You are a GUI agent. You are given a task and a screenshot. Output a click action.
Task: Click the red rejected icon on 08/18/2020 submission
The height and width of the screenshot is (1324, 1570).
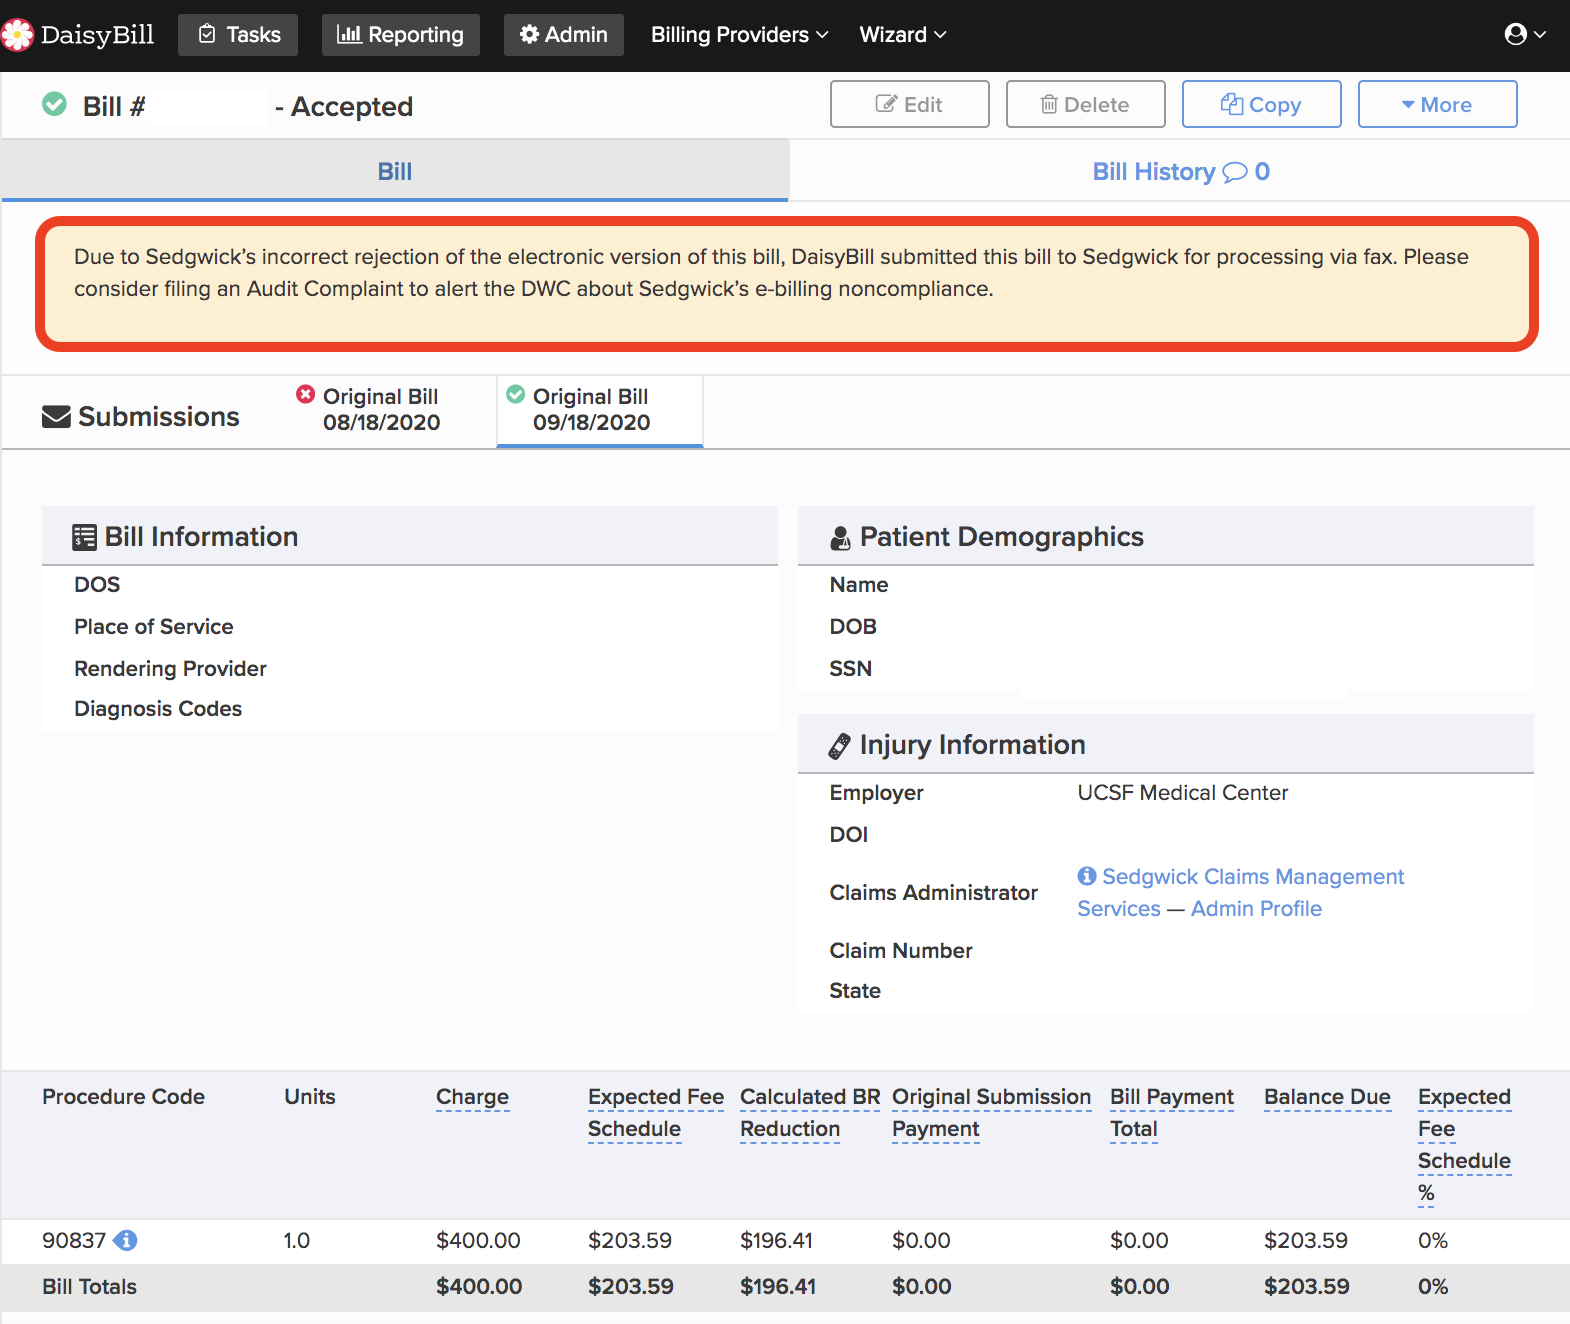(x=306, y=395)
